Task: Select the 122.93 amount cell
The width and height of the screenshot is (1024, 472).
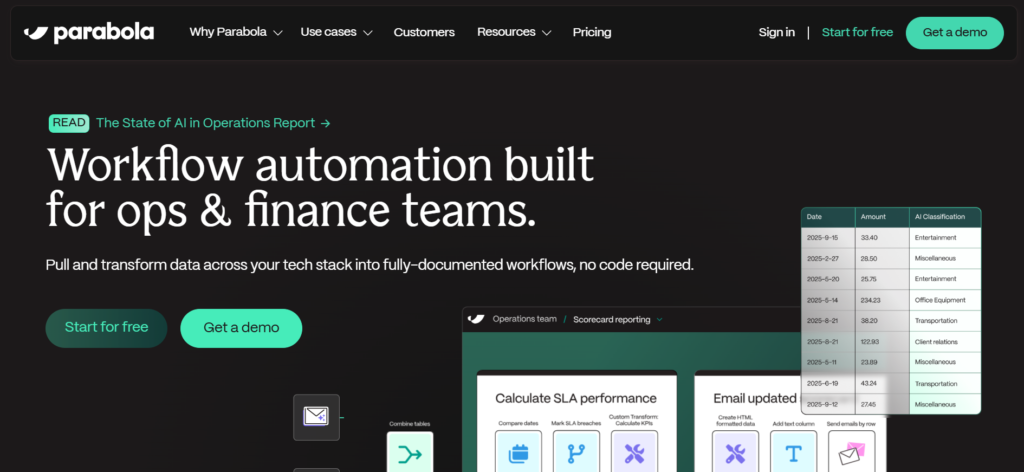Action: pos(882,341)
